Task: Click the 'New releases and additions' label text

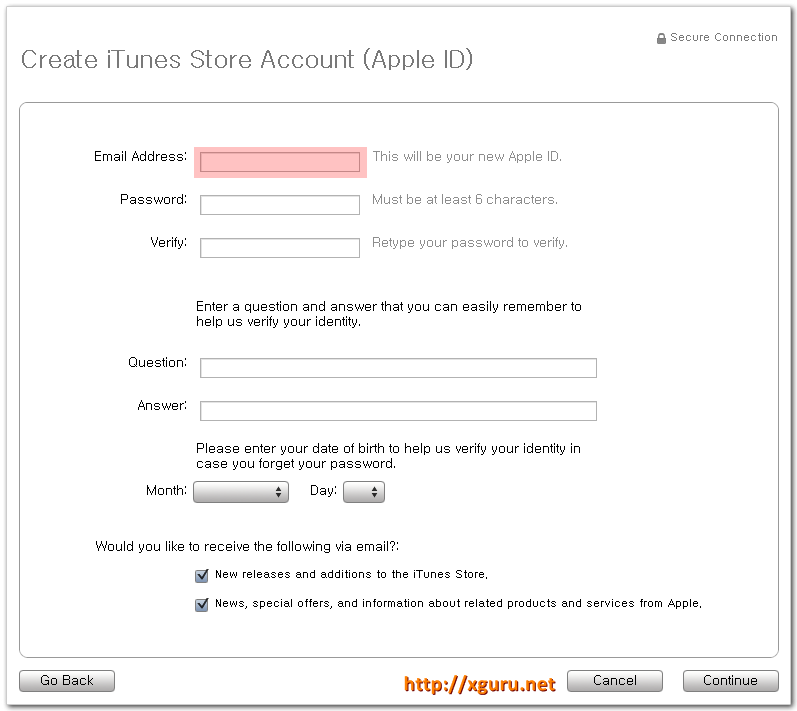Action: 351,574
